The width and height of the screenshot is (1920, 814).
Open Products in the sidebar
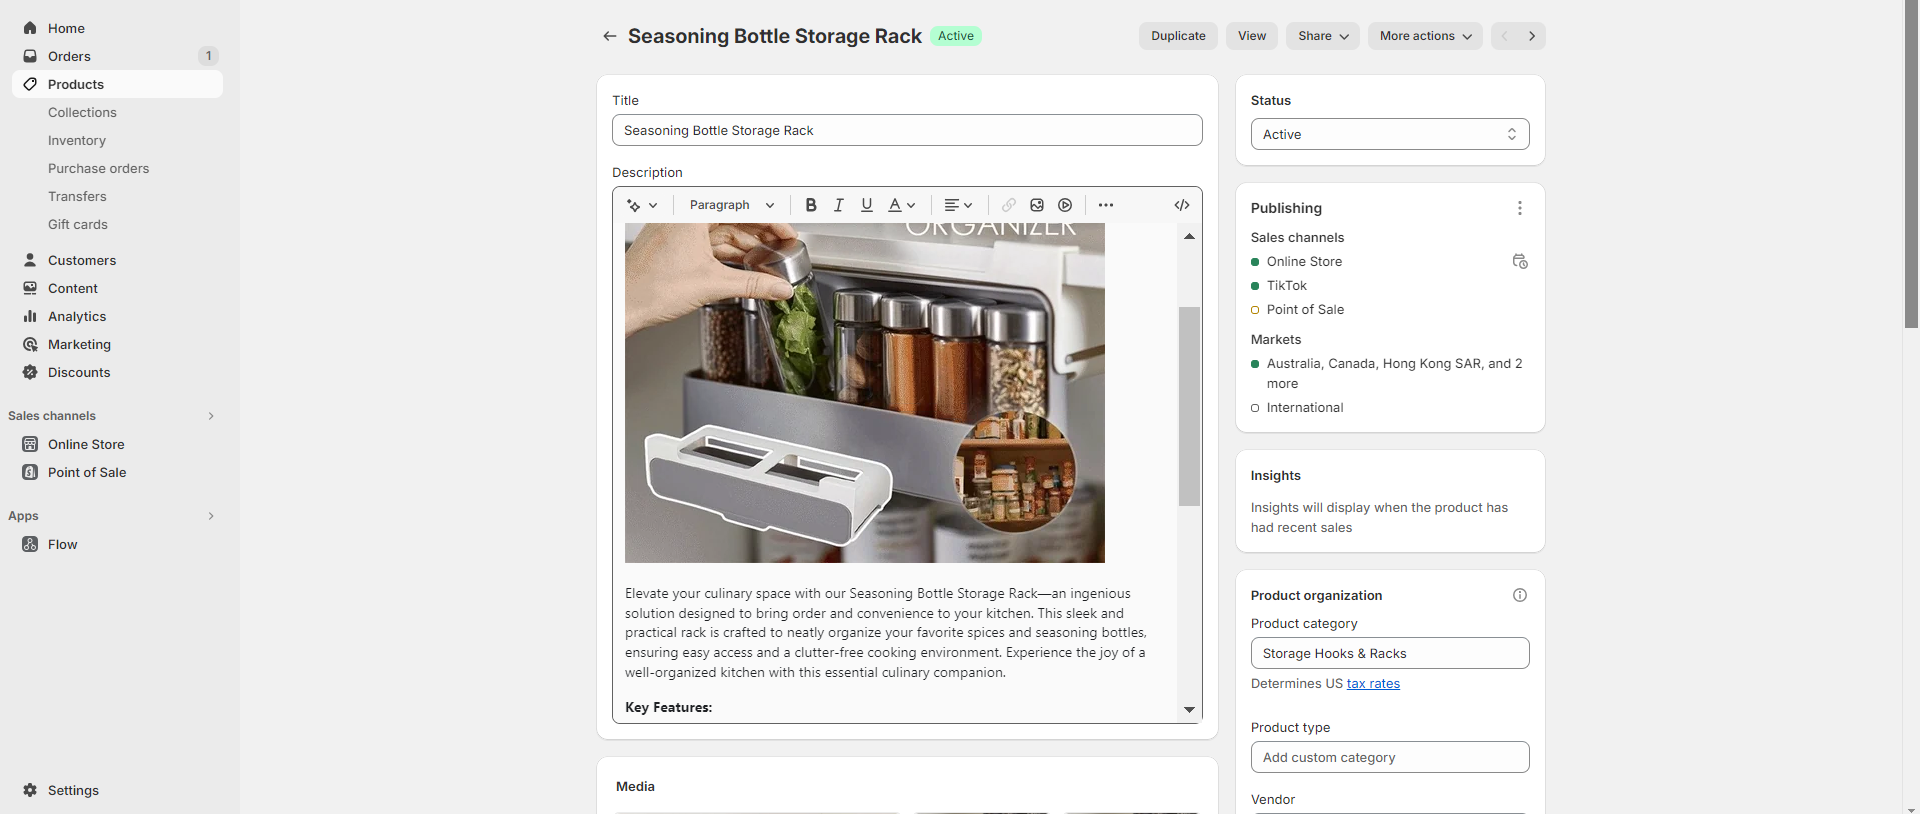[x=117, y=84]
